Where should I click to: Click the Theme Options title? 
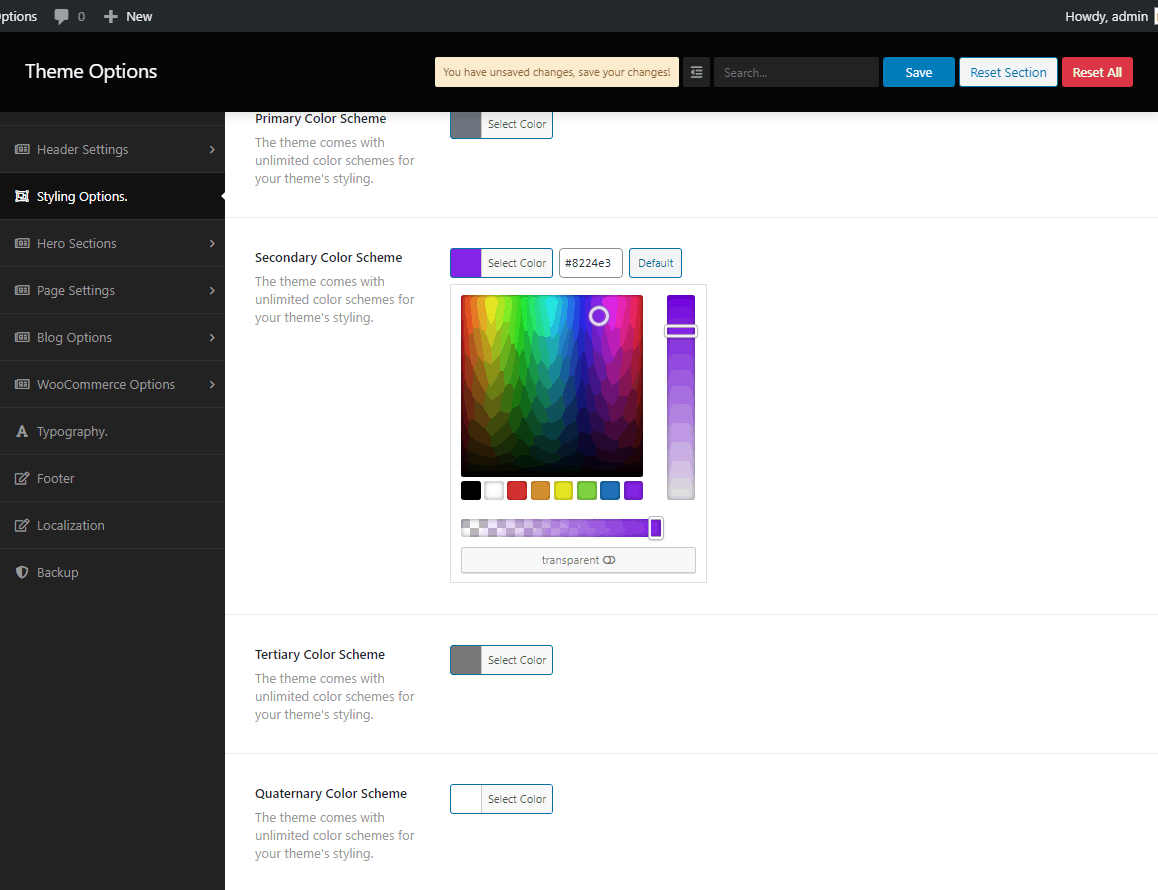91,71
